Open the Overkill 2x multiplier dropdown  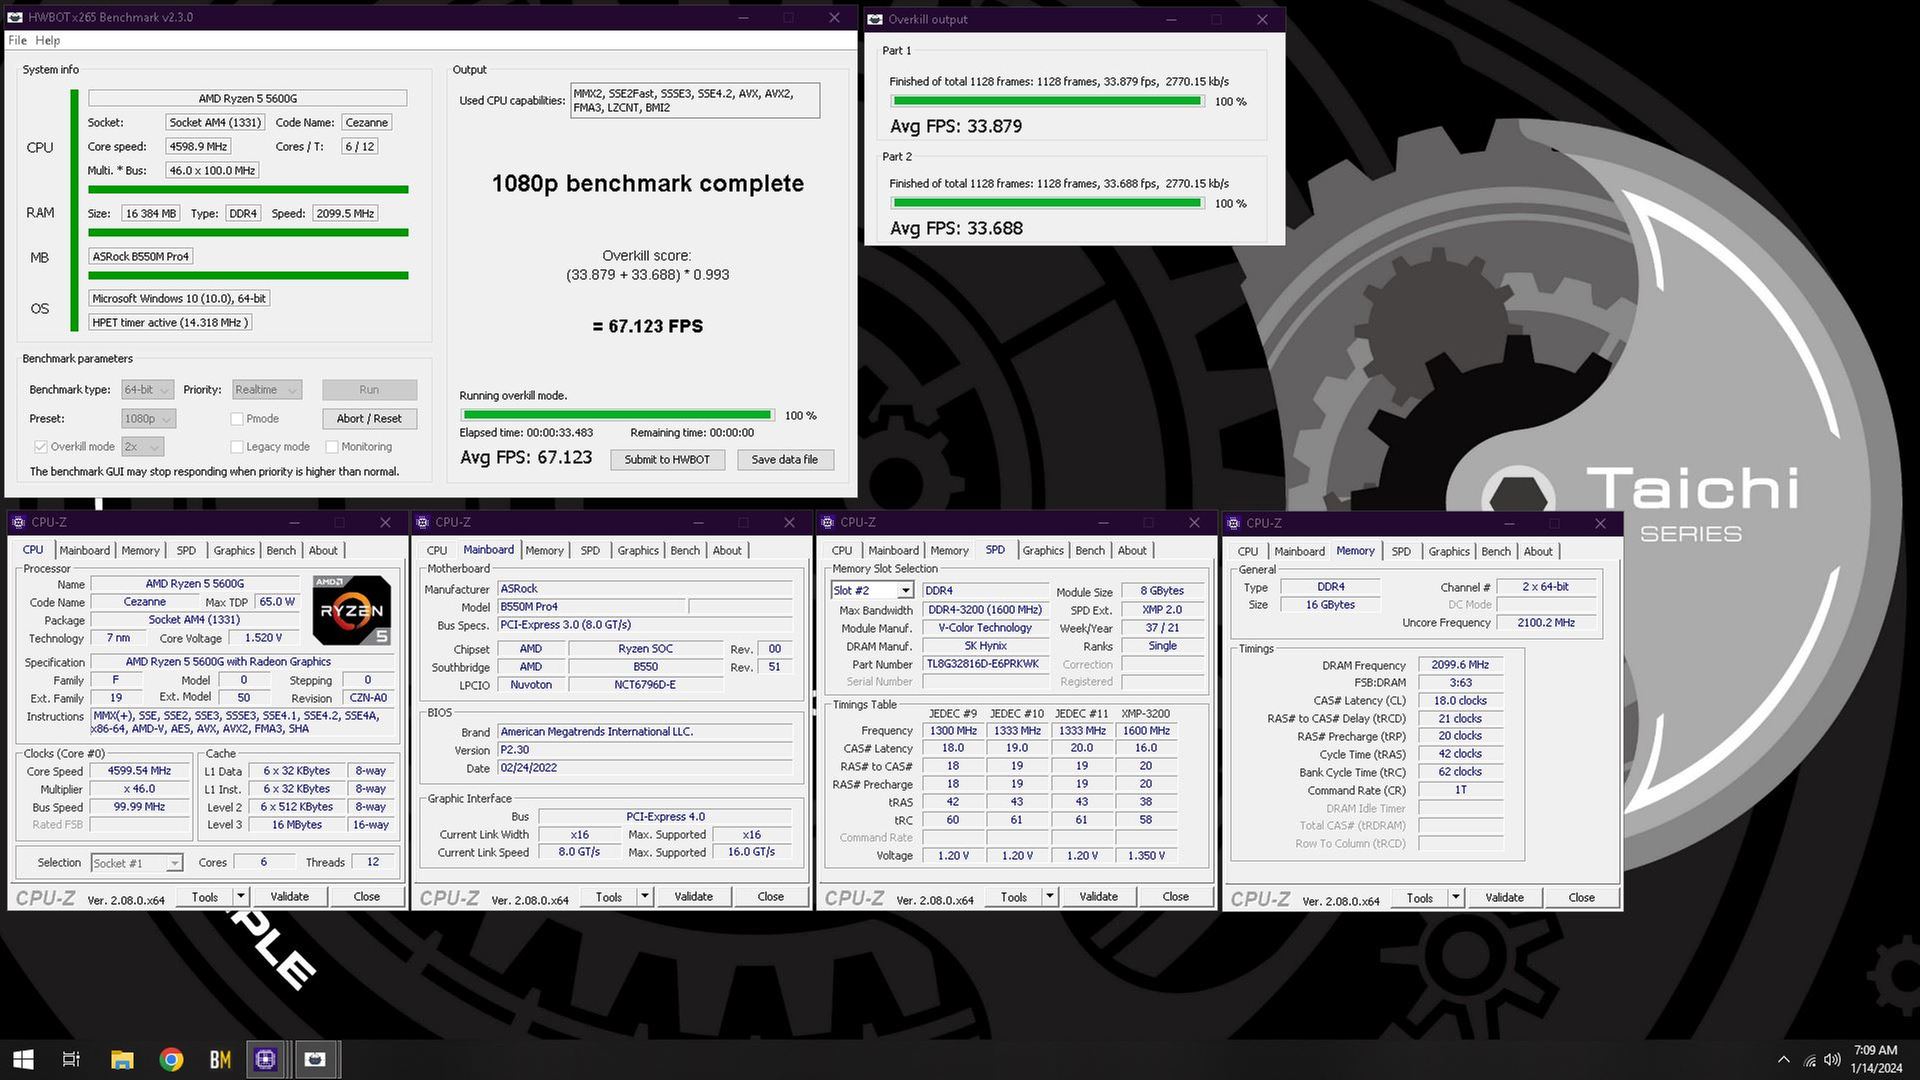tap(143, 447)
